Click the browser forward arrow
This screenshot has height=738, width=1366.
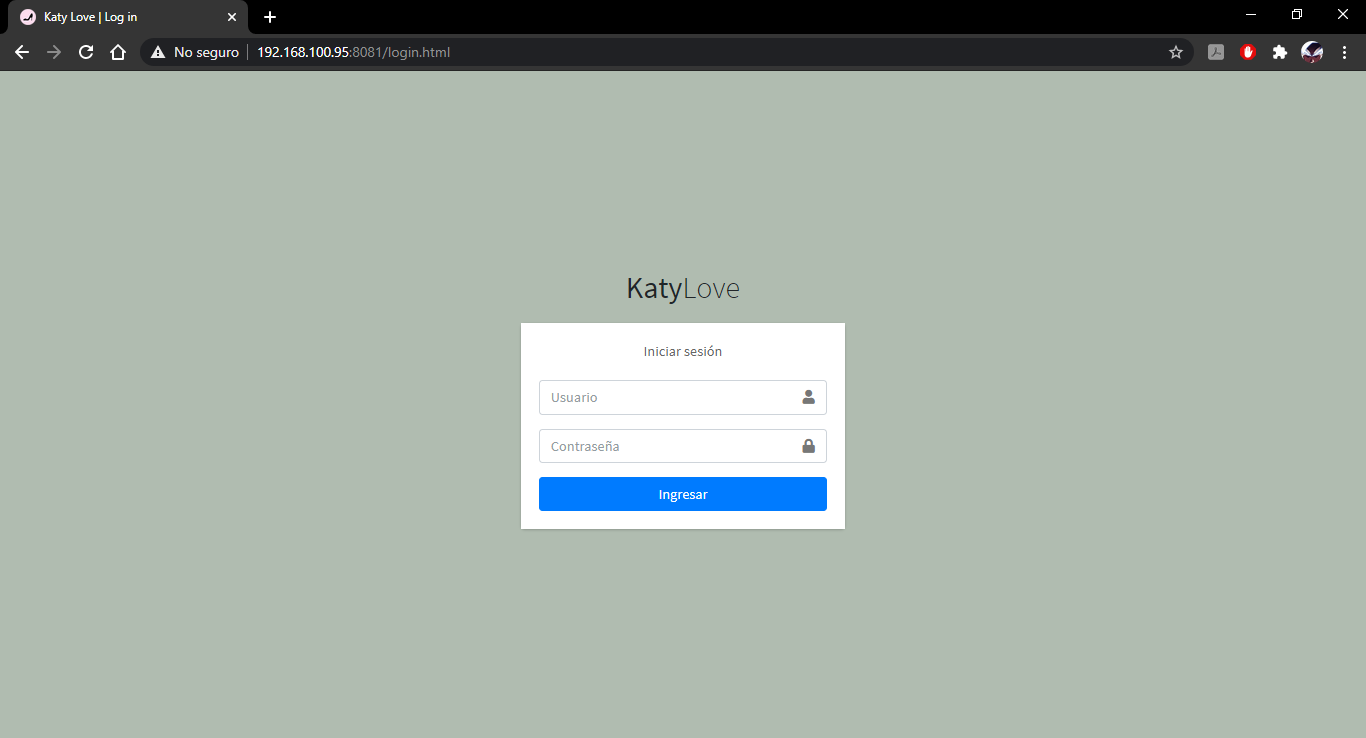click(54, 52)
